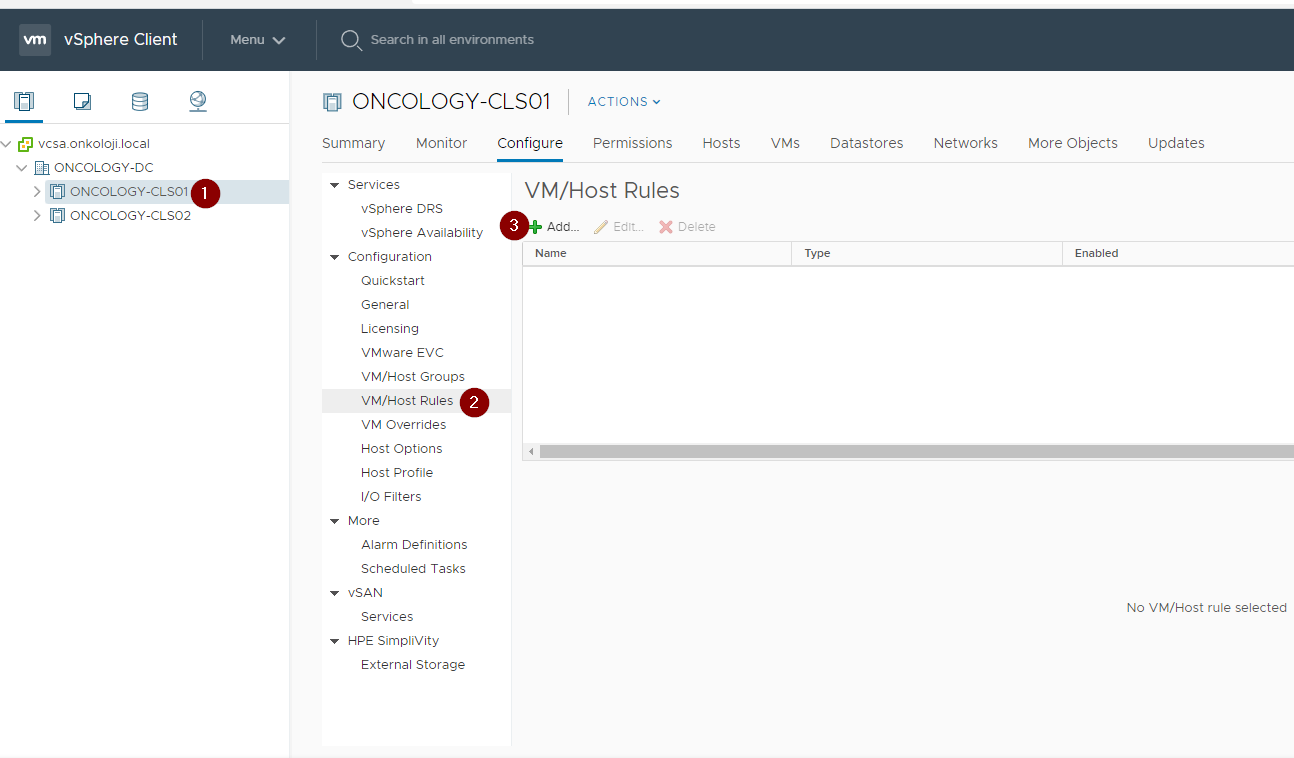Collapse the vSAN section

pyautogui.click(x=335, y=593)
